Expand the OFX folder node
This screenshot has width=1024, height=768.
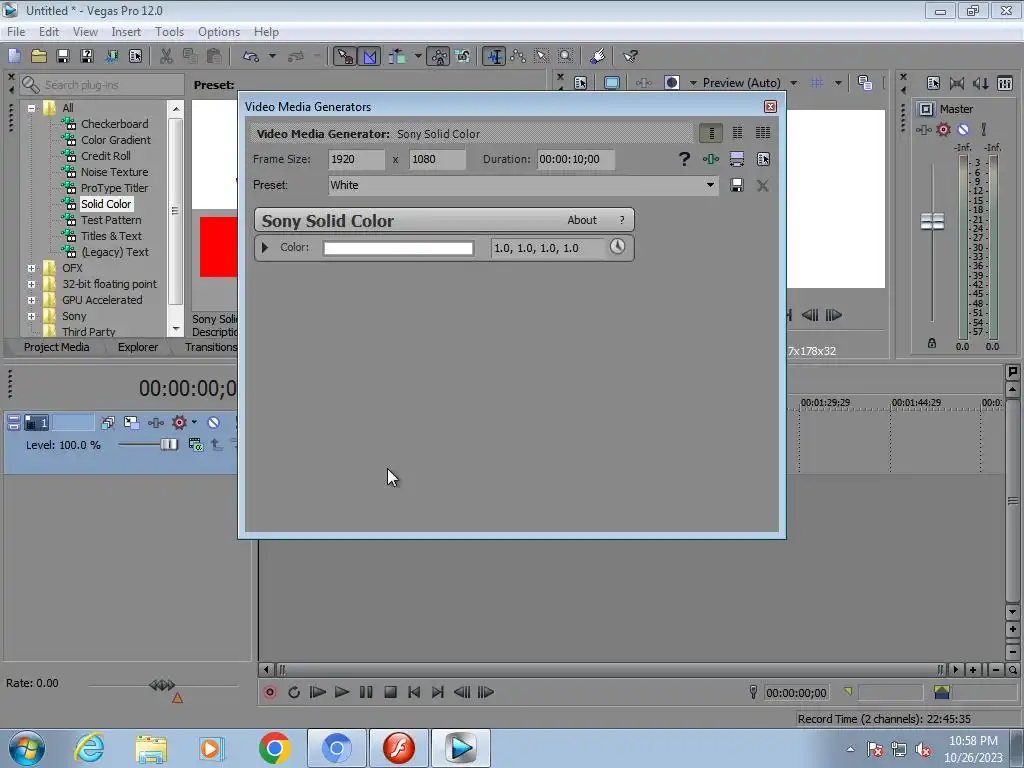click(31, 268)
